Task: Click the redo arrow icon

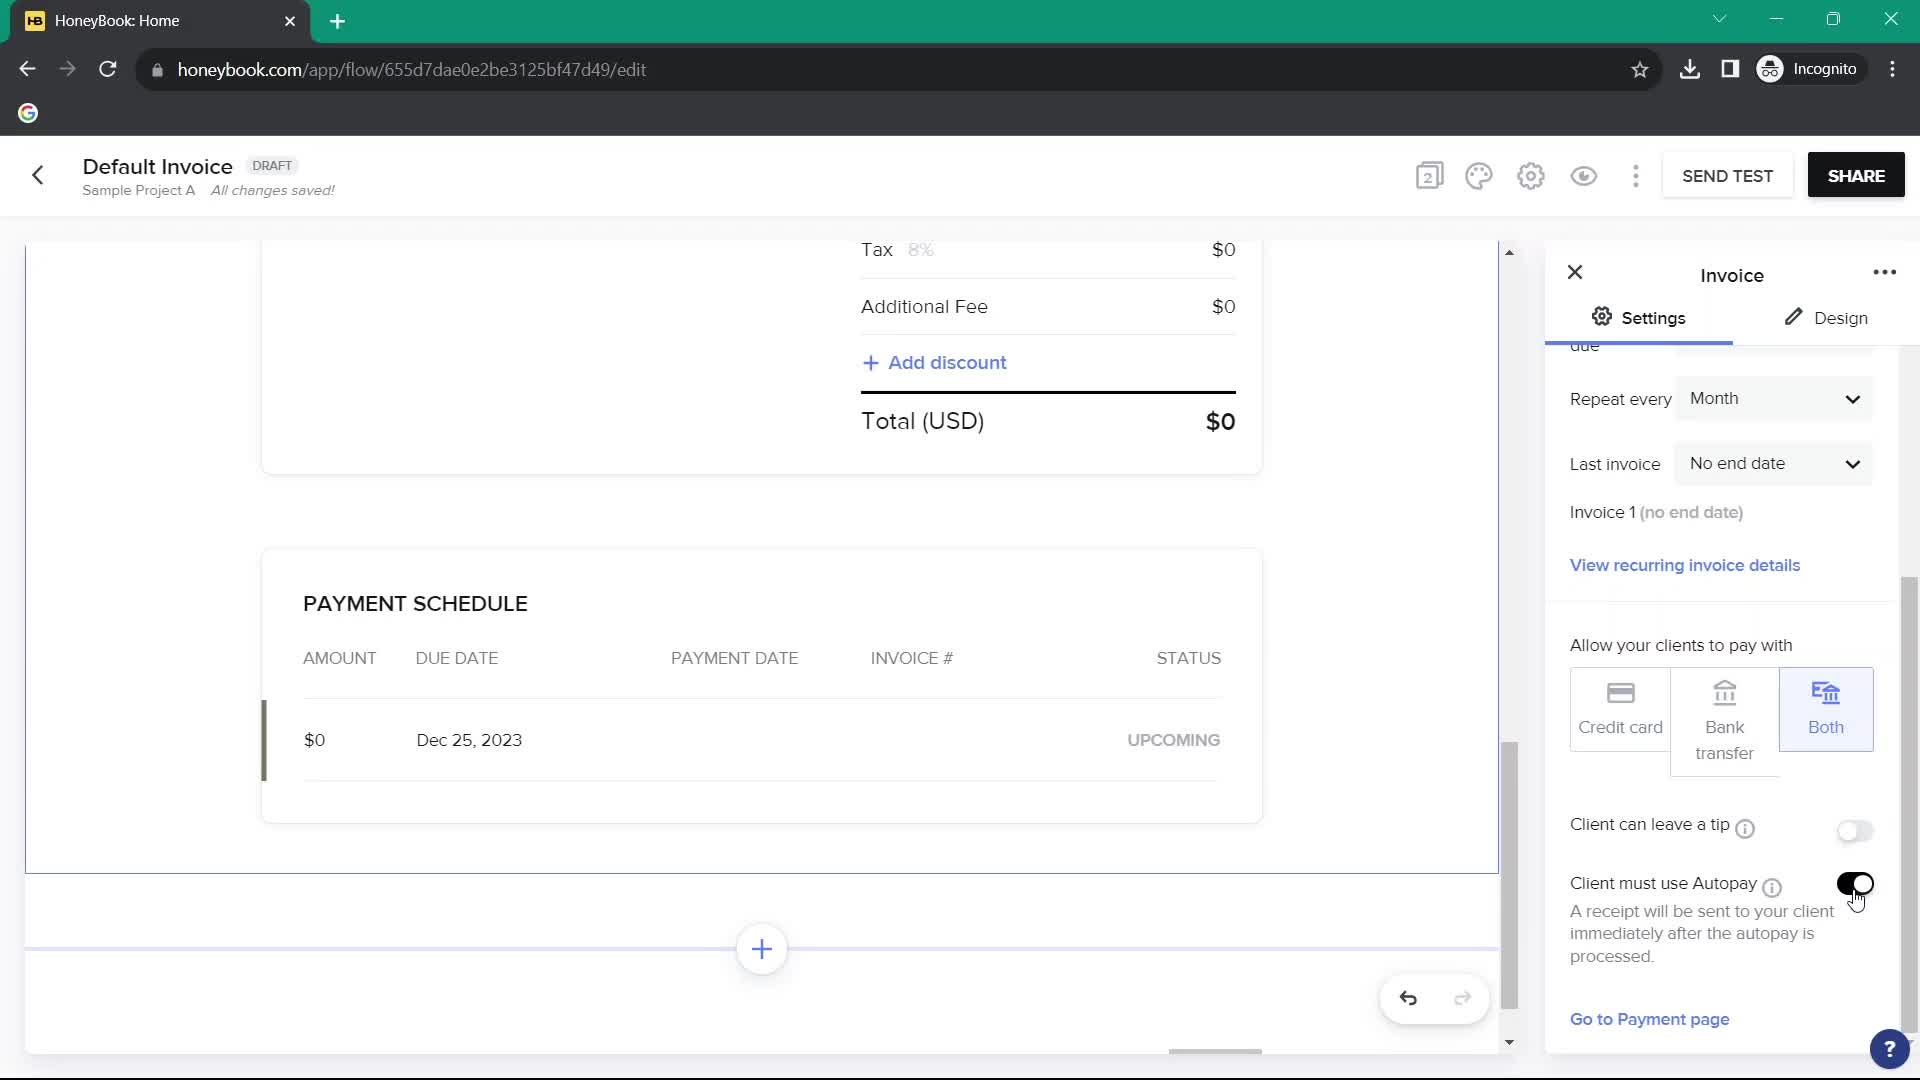Action: click(1461, 998)
